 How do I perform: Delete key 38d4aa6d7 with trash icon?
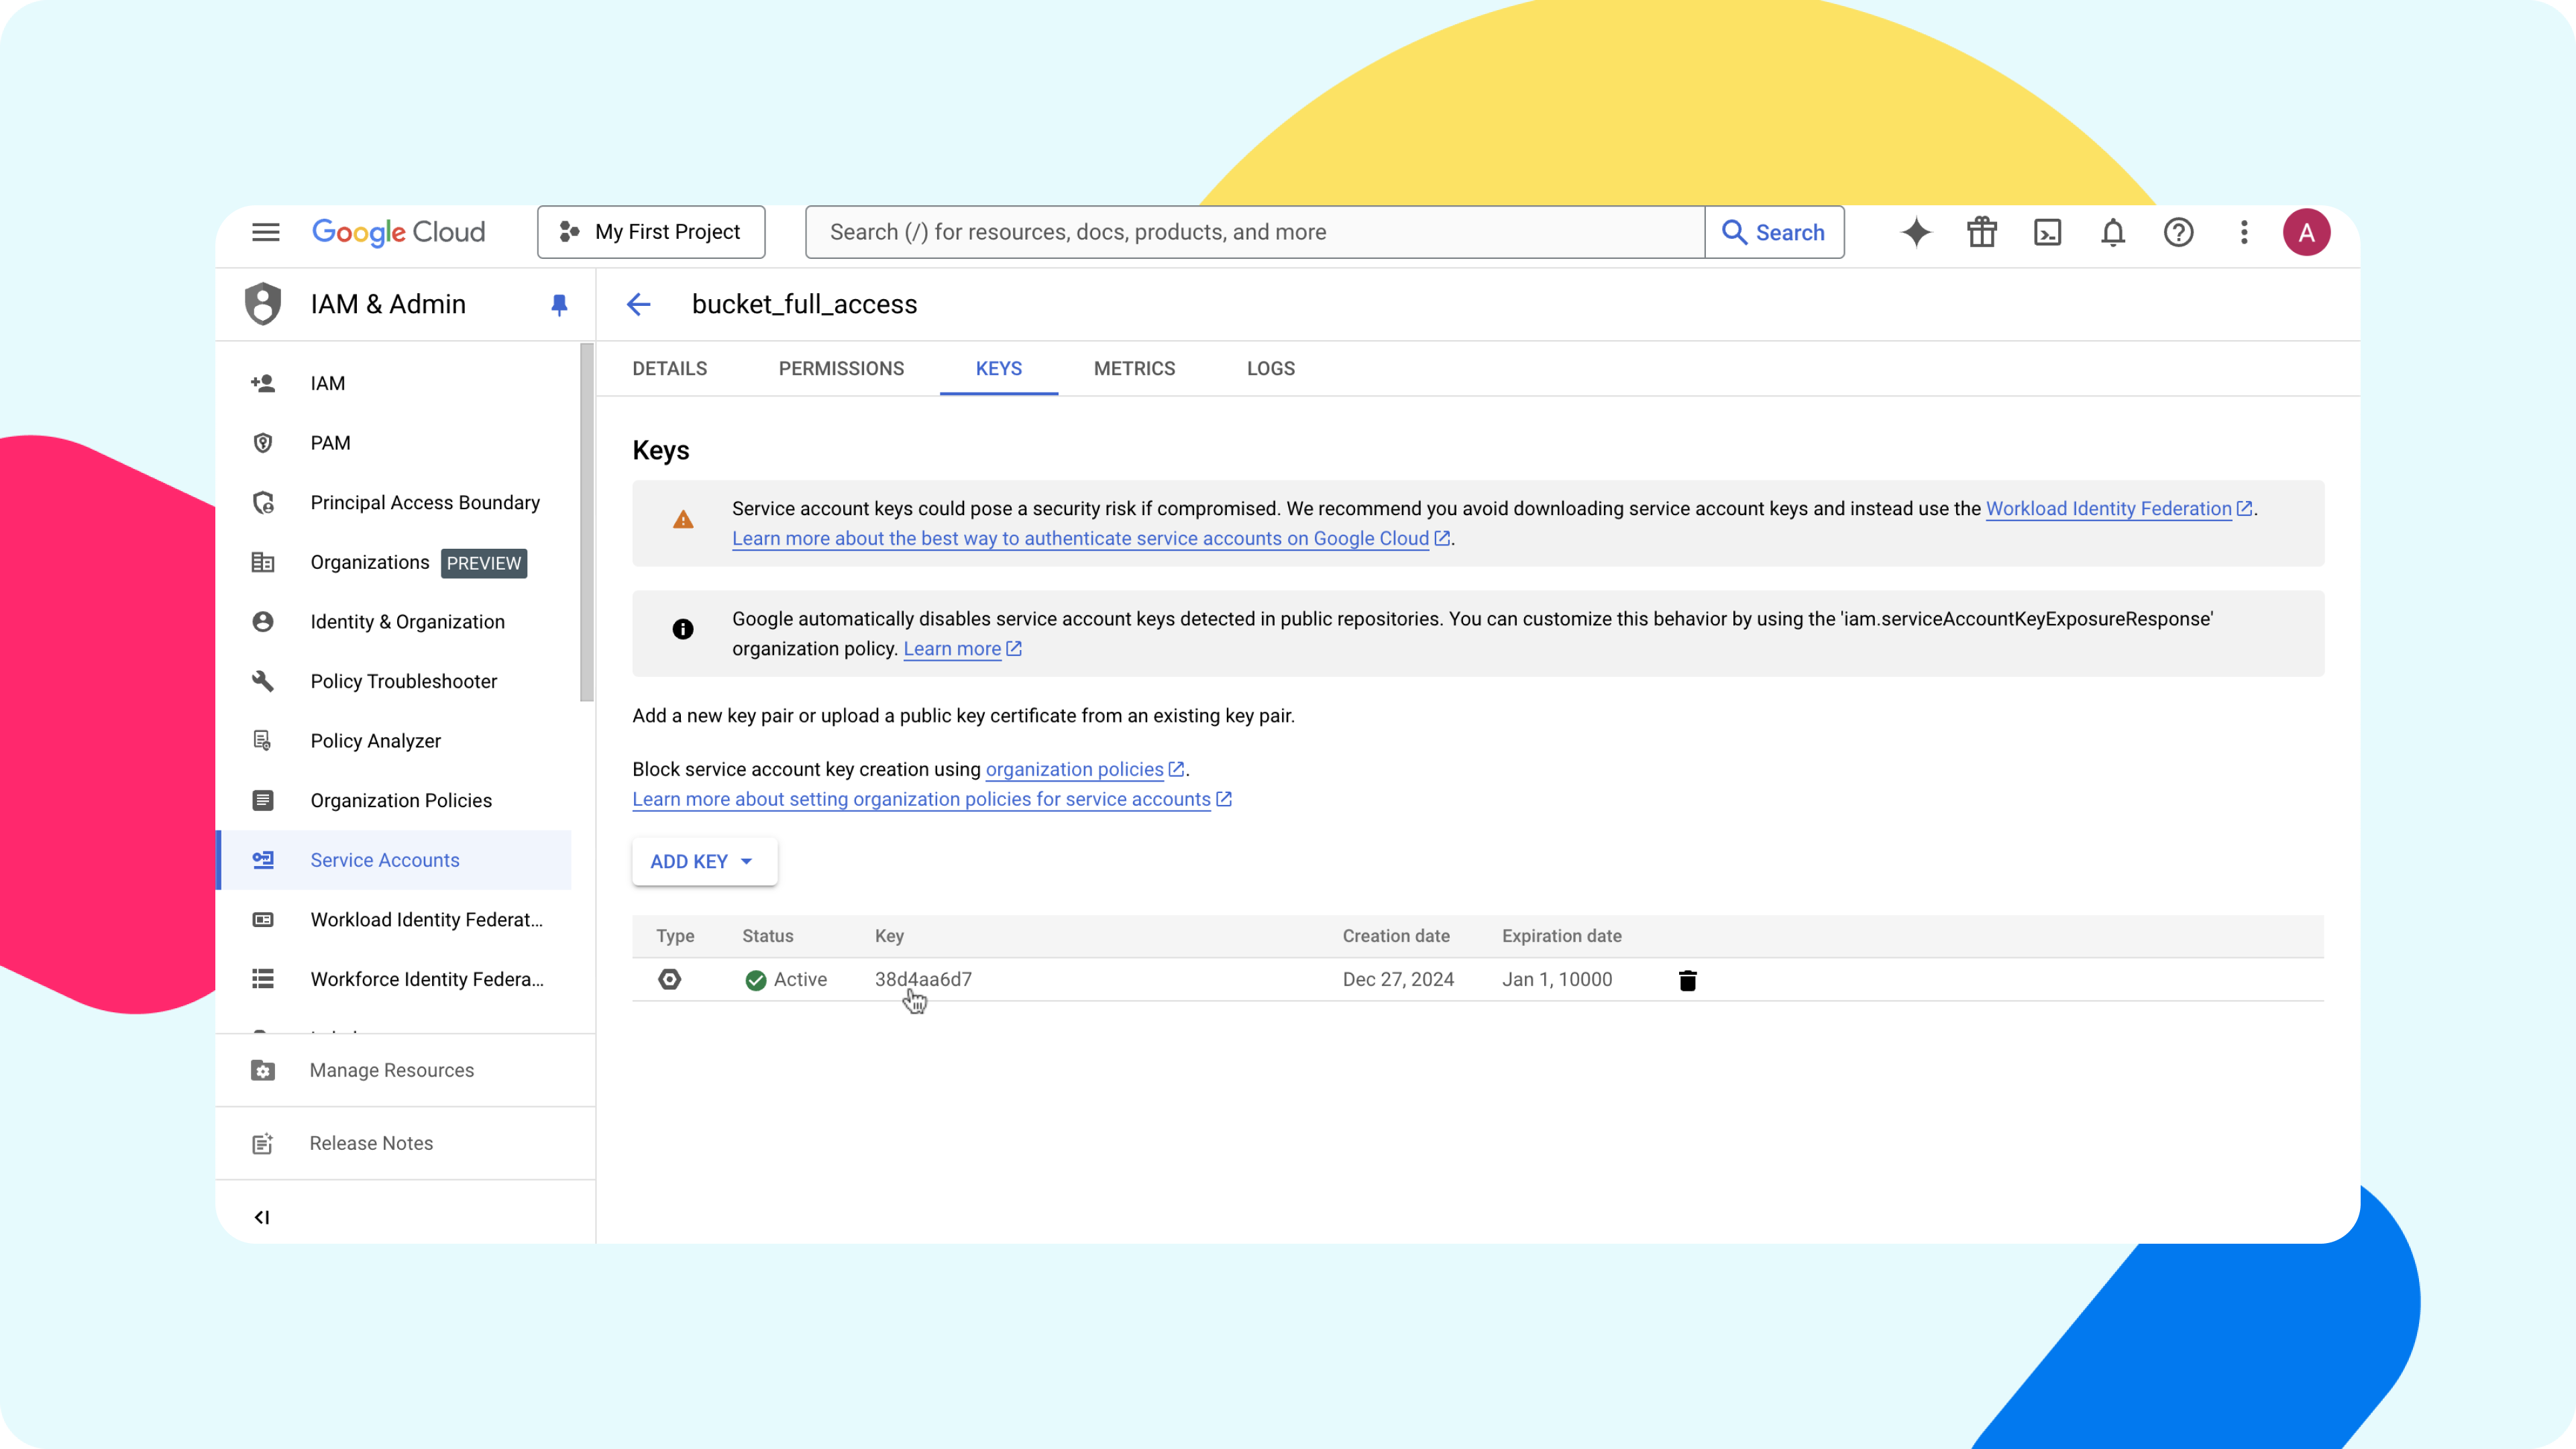[1687, 980]
